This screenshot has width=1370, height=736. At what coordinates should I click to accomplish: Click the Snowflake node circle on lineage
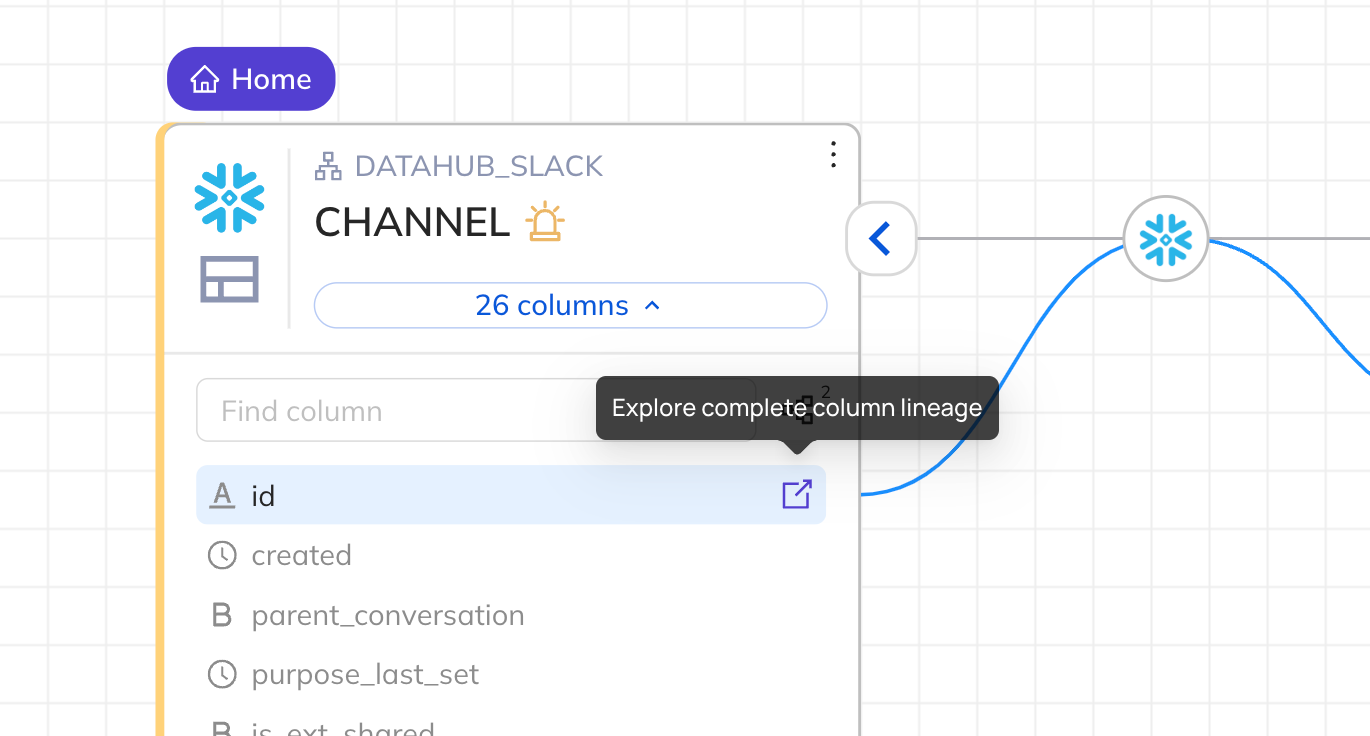pos(1166,238)
